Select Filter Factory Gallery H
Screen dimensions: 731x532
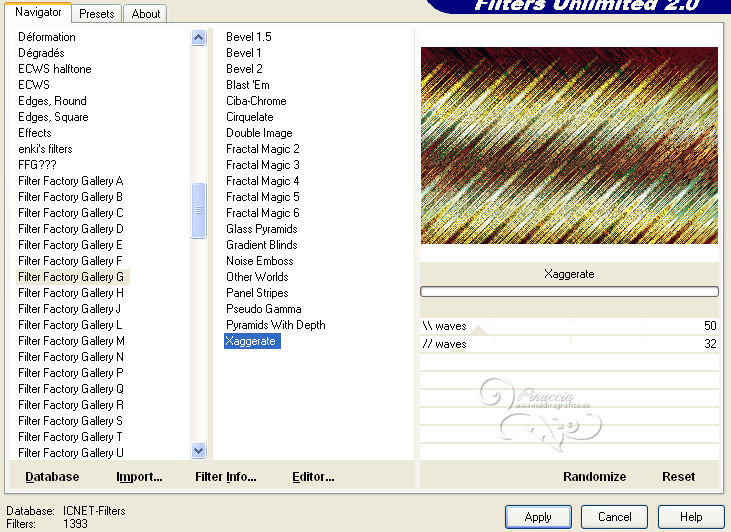coord(70,293)
